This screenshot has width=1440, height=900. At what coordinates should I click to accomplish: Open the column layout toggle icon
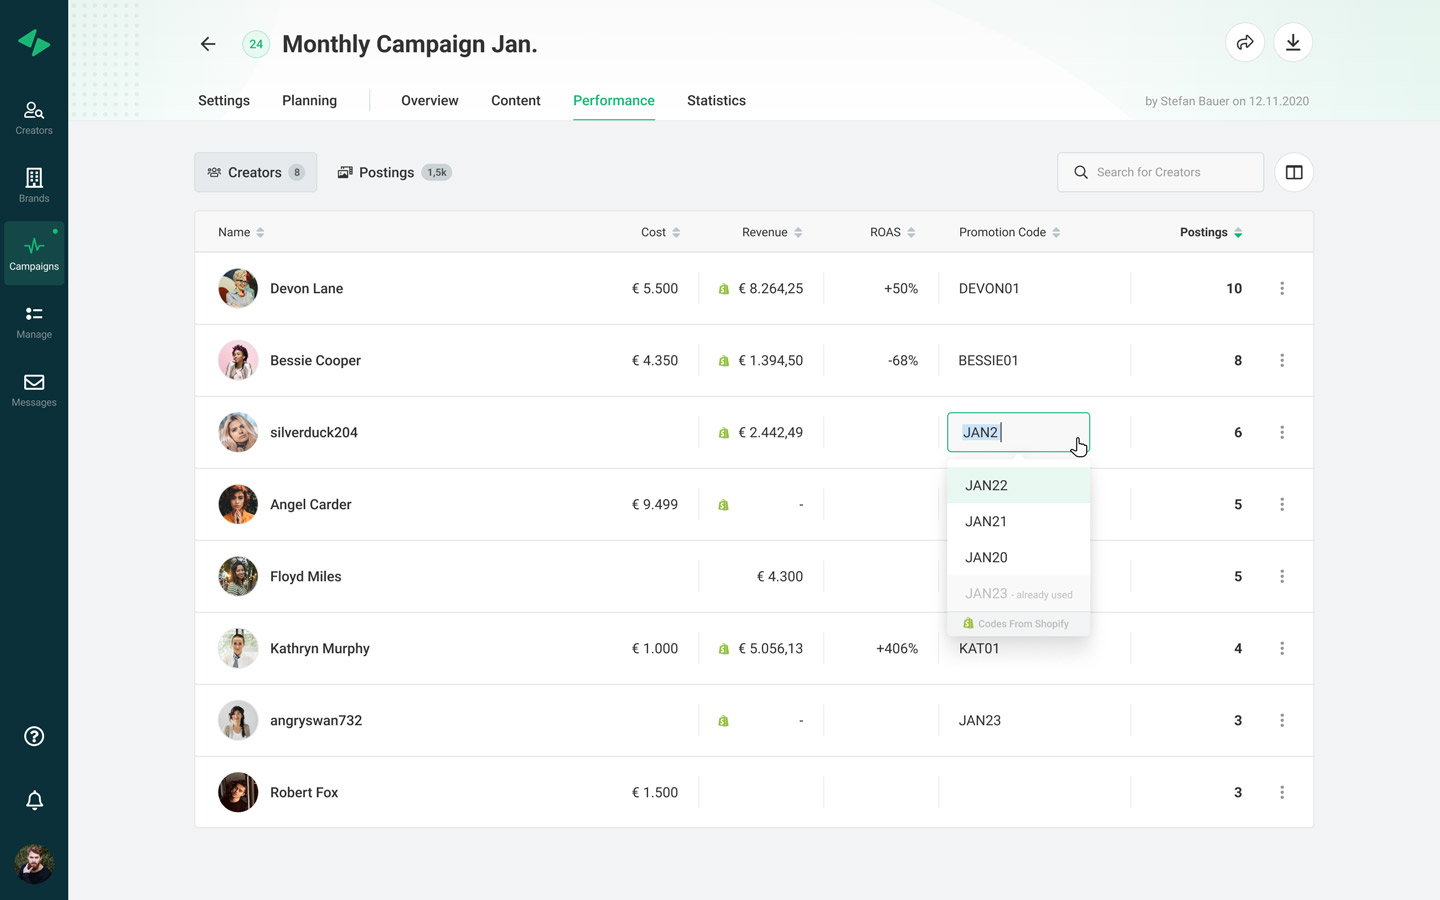pos(1294,173)
